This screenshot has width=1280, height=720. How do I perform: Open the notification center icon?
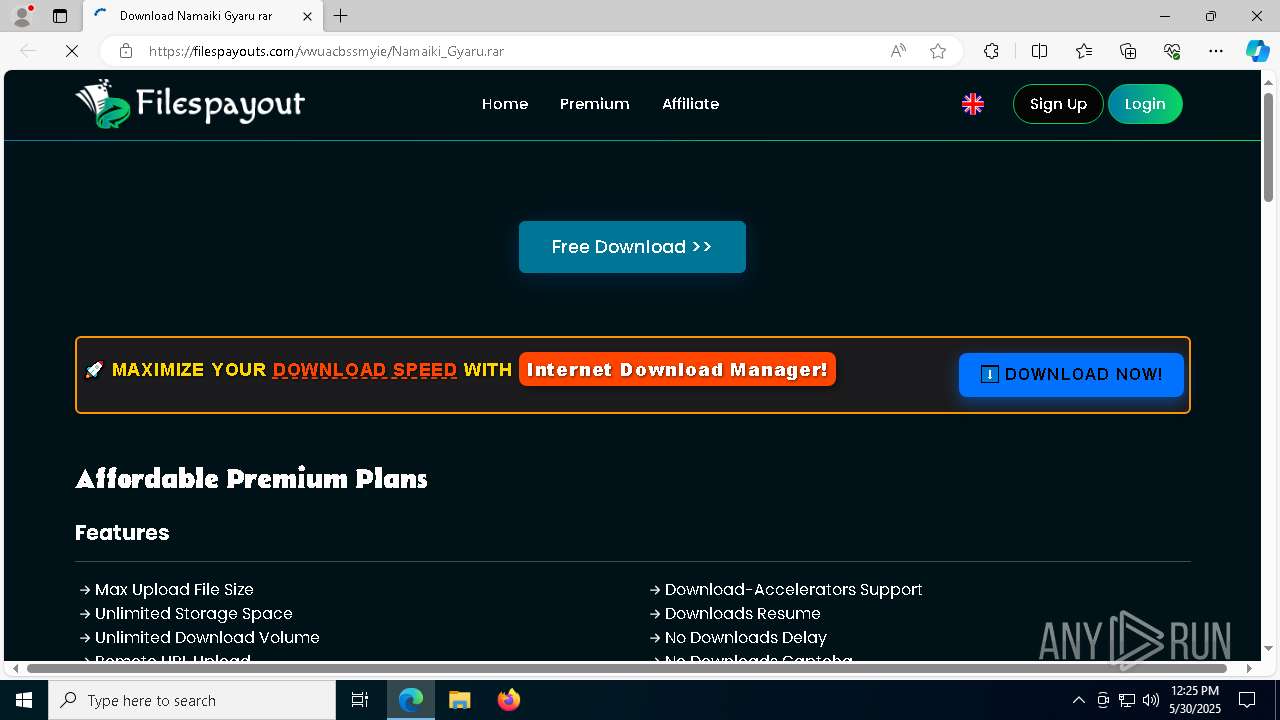[x=1247, y=700]
